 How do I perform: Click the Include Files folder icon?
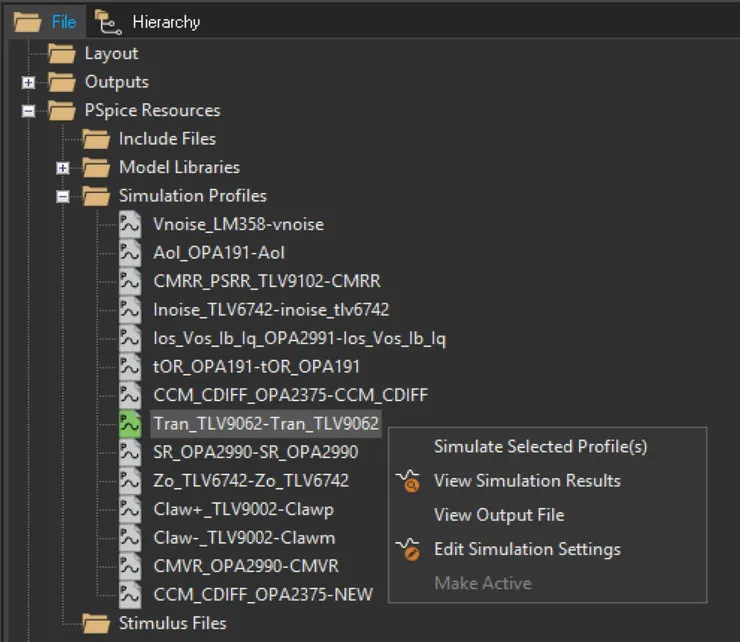96,139
